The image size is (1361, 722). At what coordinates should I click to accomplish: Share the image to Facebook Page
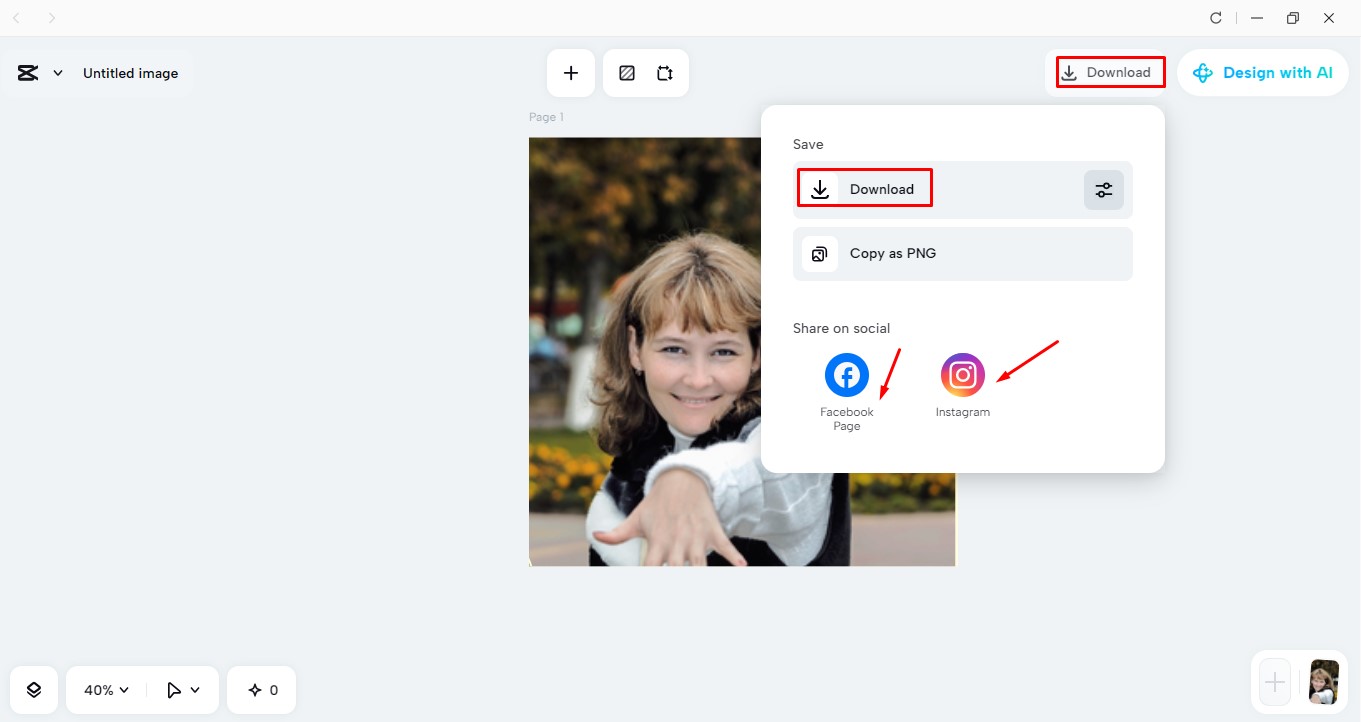coord(846,374)
